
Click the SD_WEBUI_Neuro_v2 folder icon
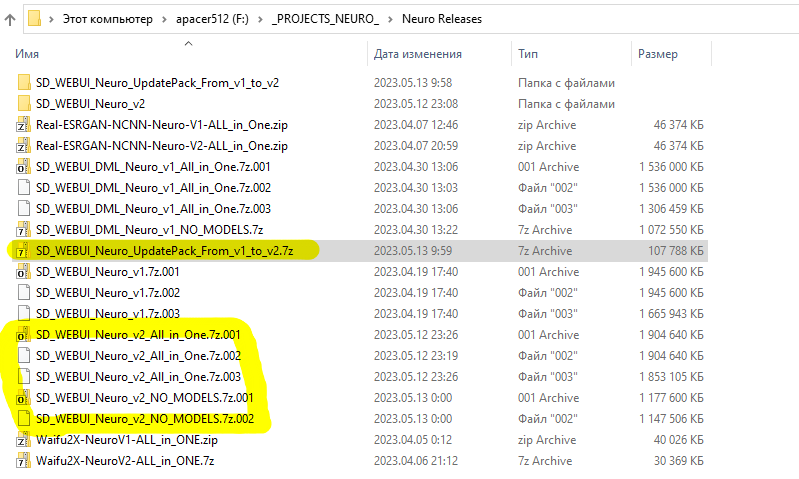click(23, 103)
